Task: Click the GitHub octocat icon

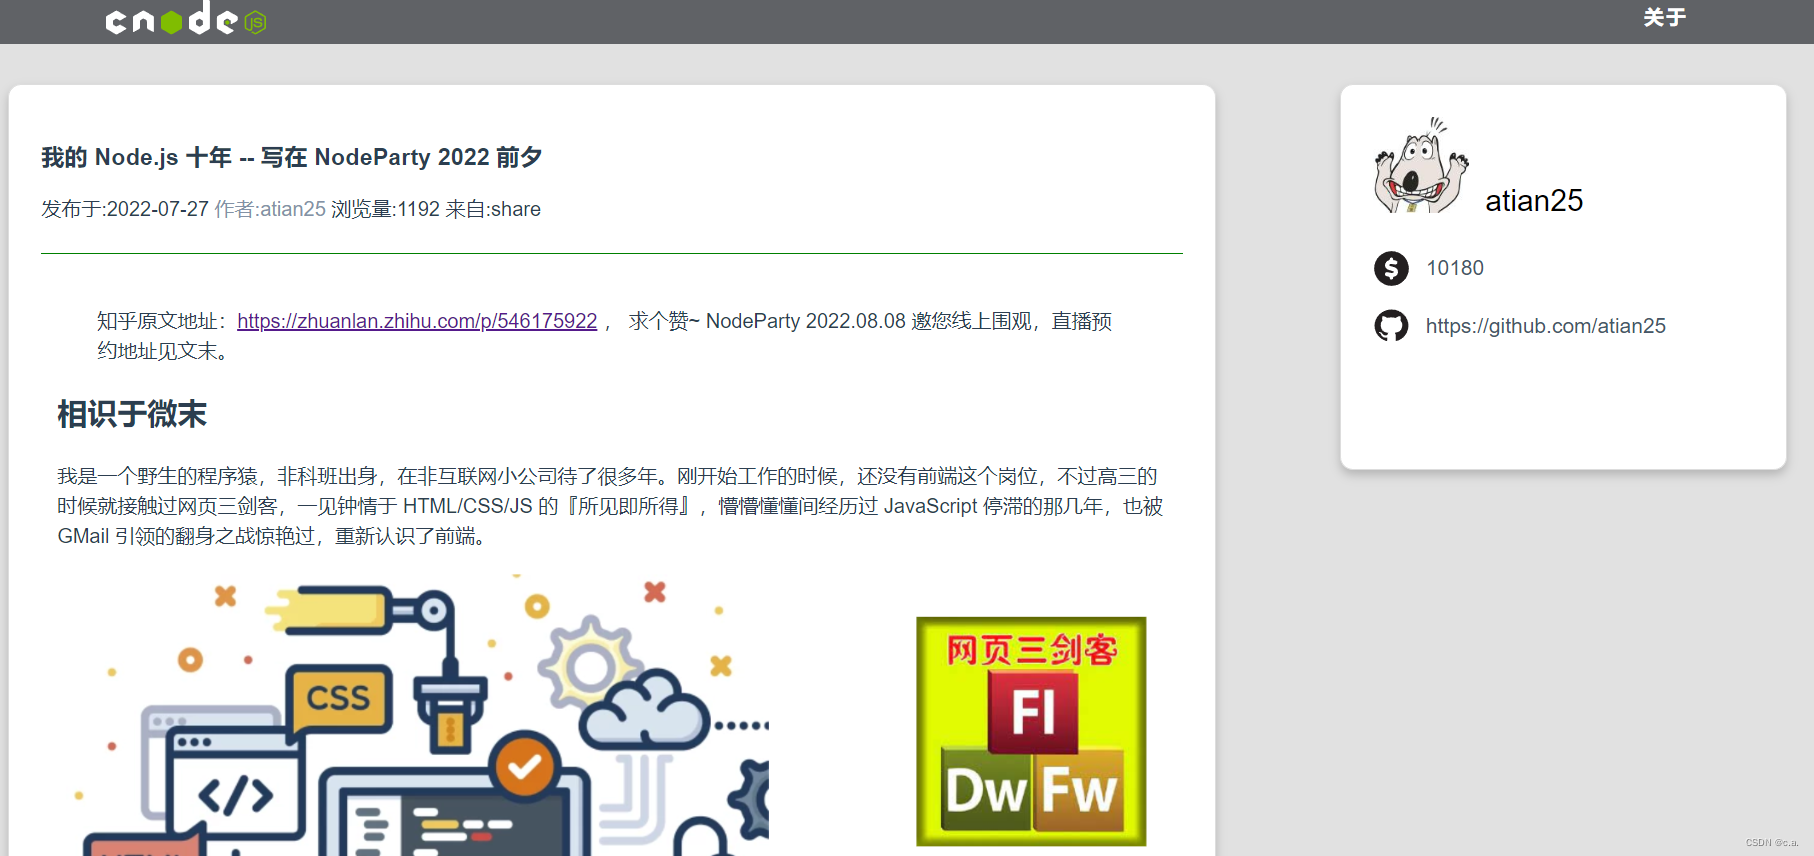Action: 1391,326
